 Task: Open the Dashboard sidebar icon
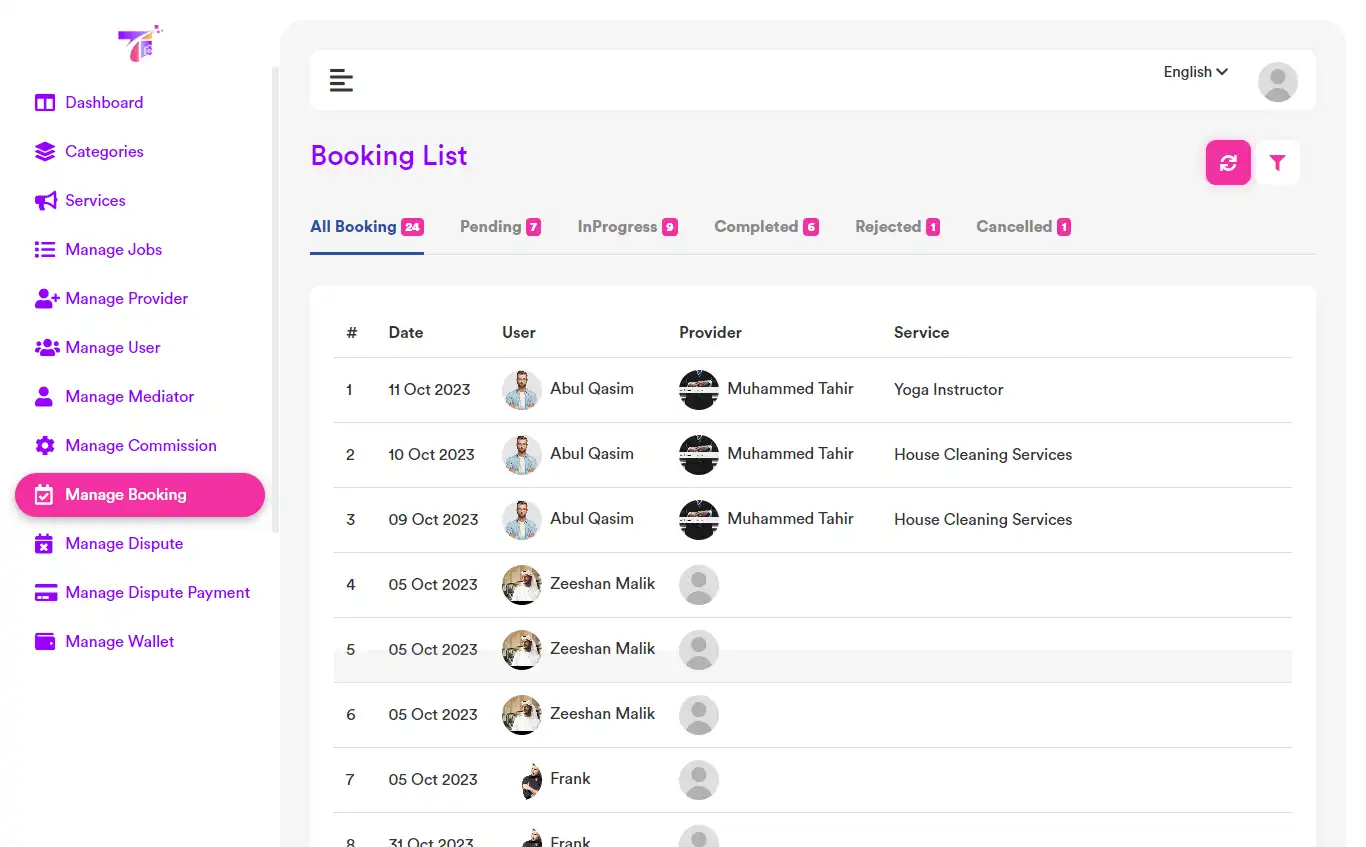click(45, 102)
